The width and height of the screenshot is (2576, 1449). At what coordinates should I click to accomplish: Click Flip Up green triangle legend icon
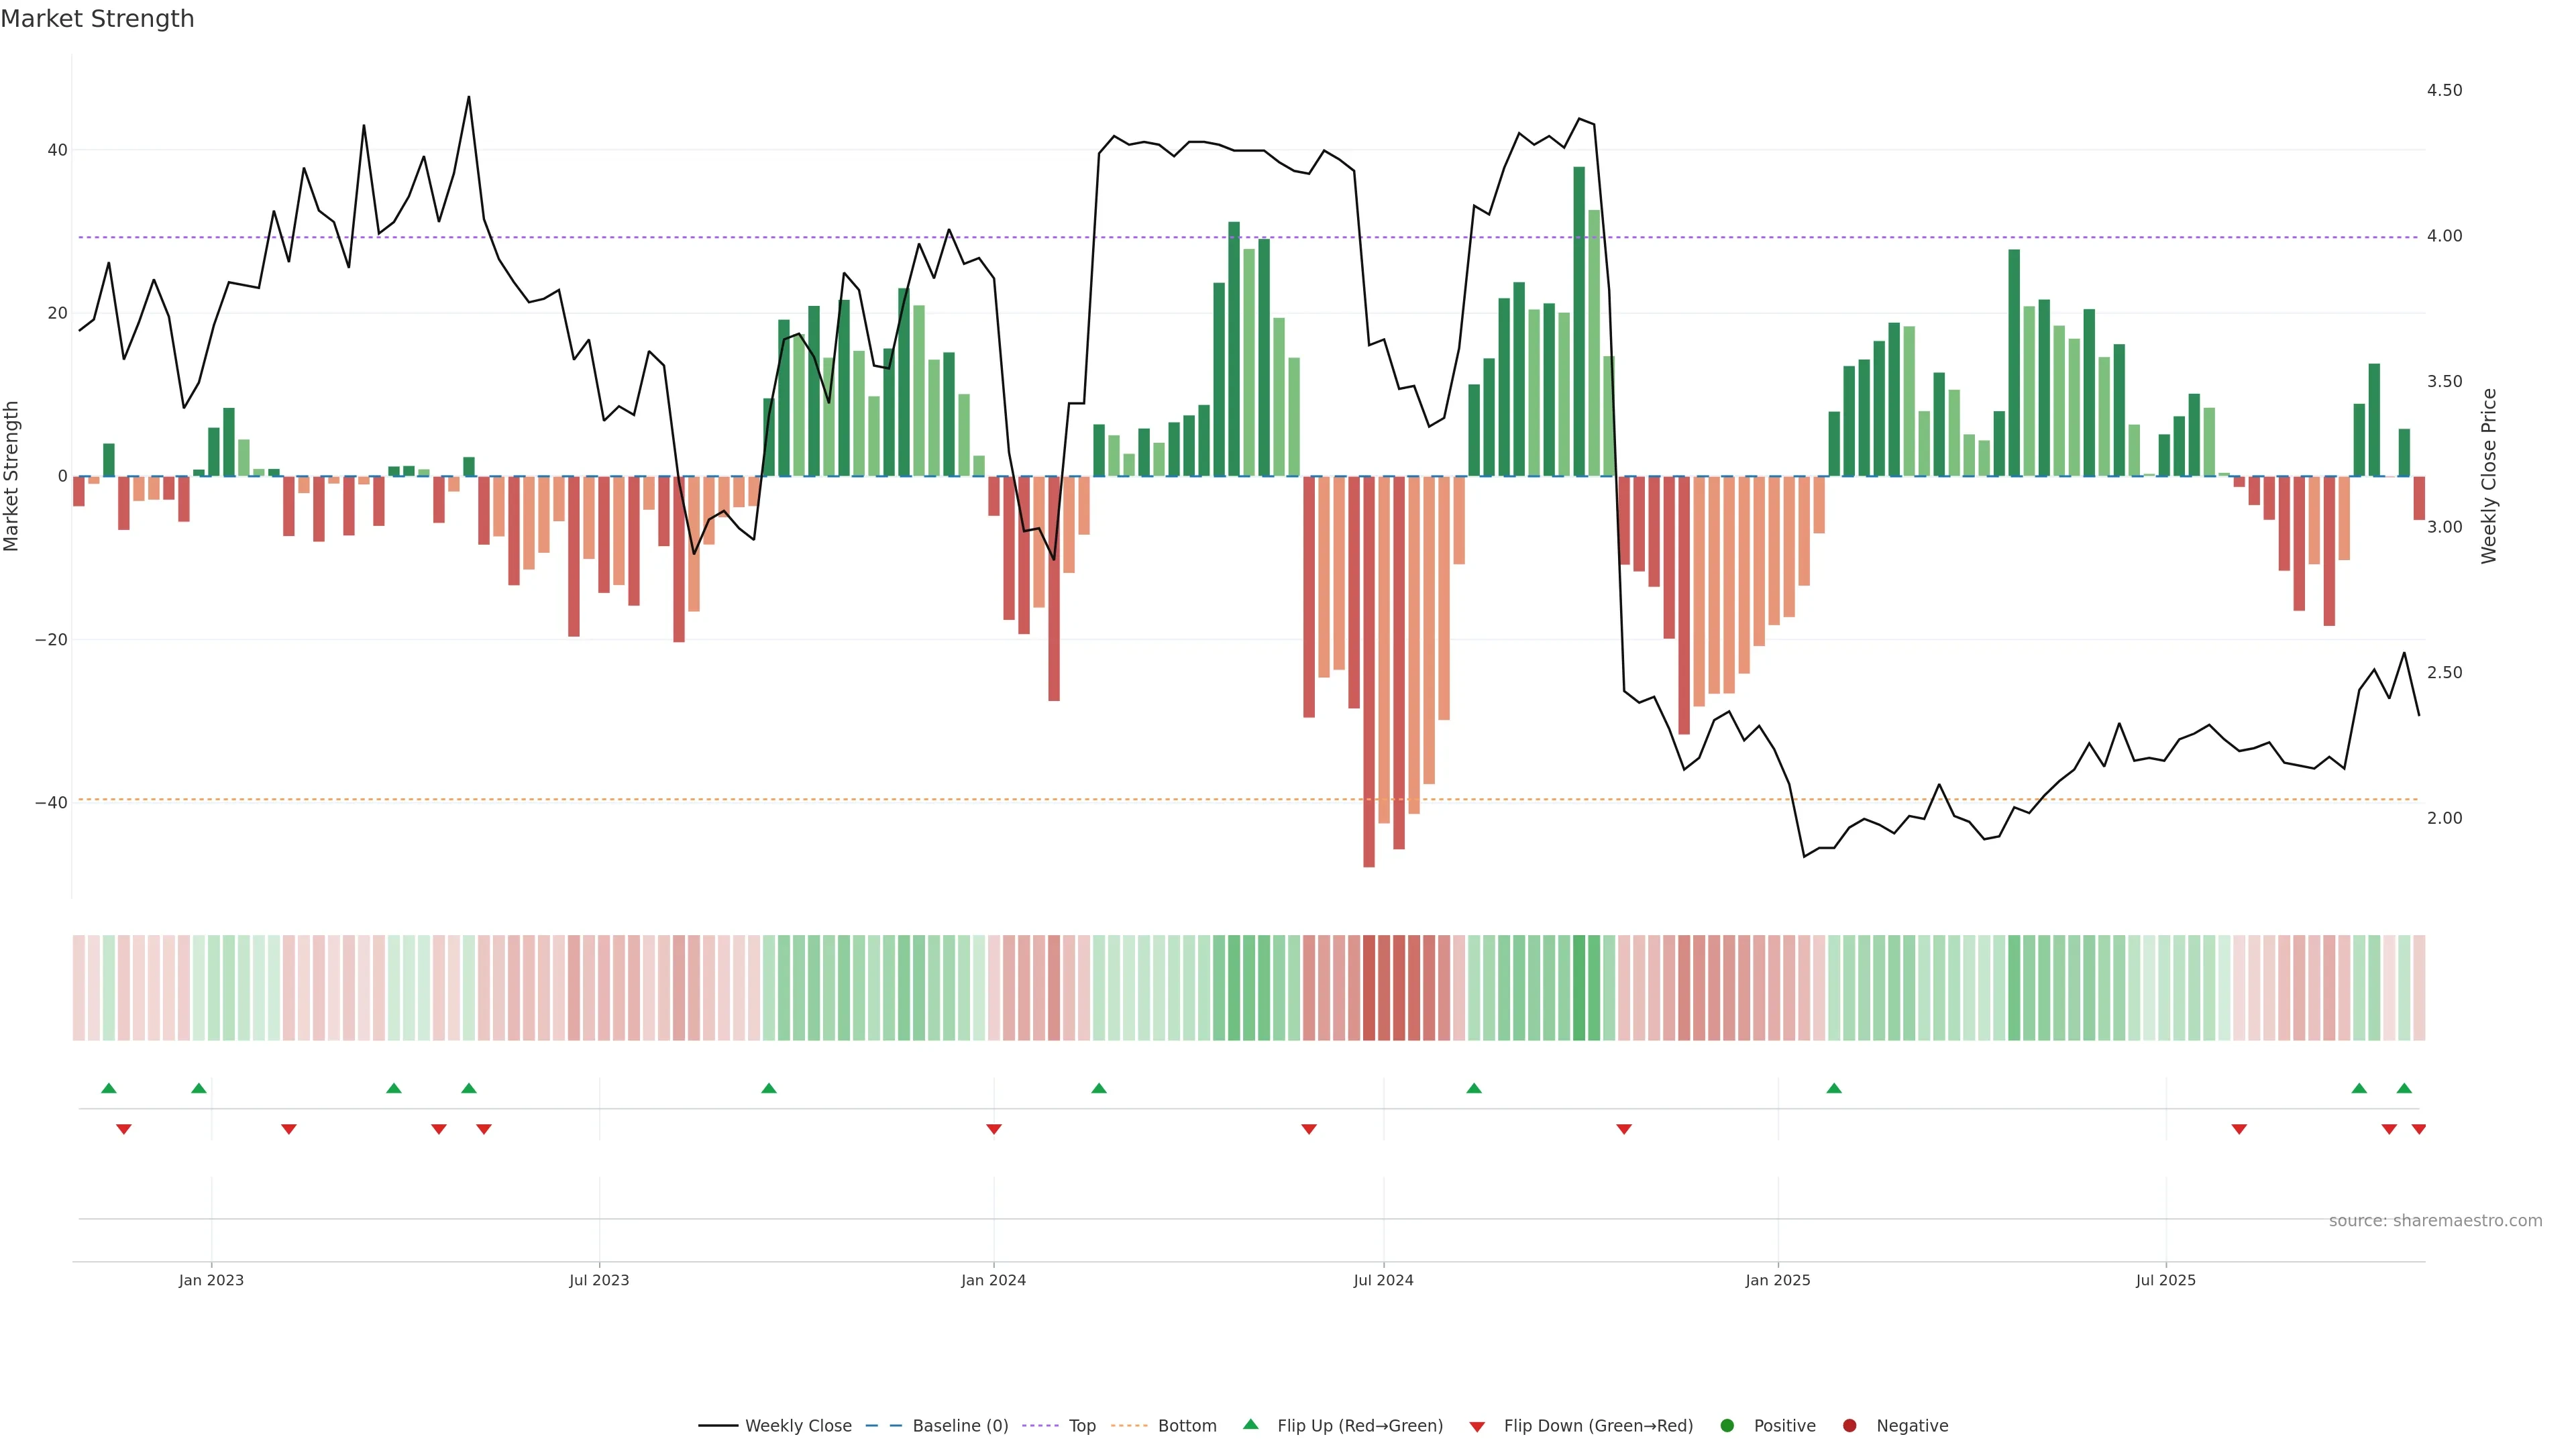click(1250, 1425)
